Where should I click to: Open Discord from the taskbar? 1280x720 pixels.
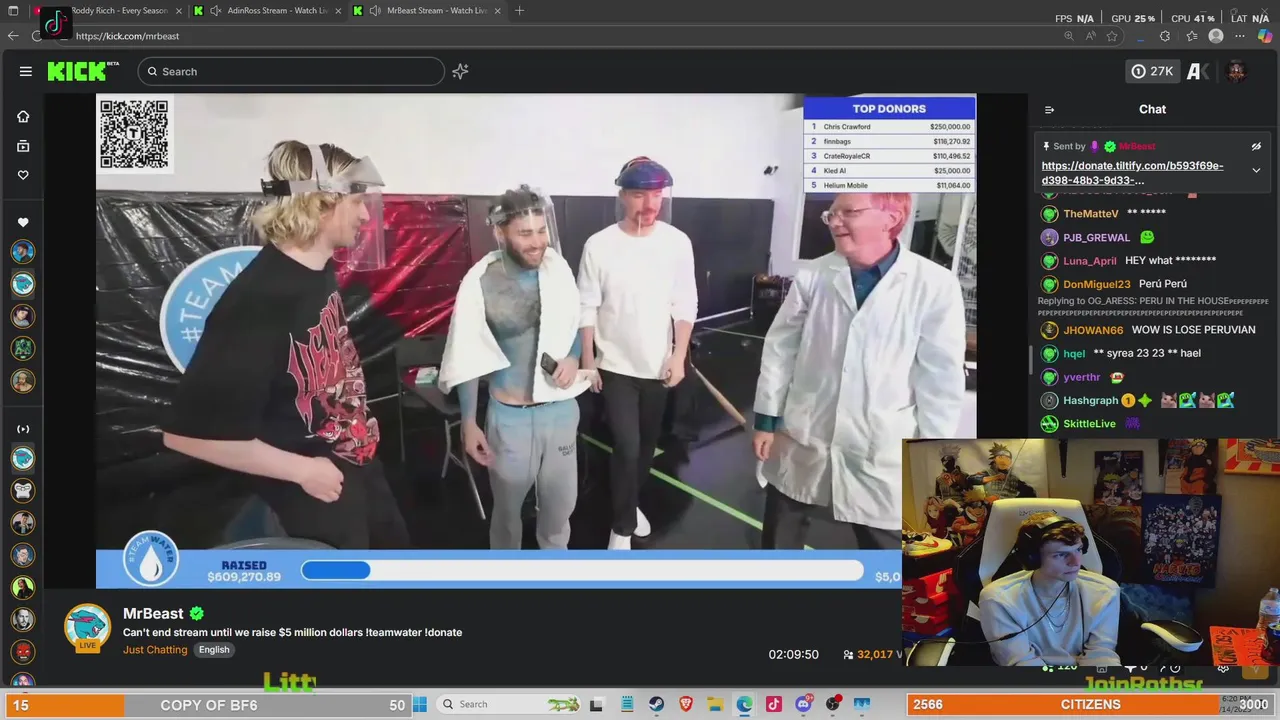tap(803, 704)
